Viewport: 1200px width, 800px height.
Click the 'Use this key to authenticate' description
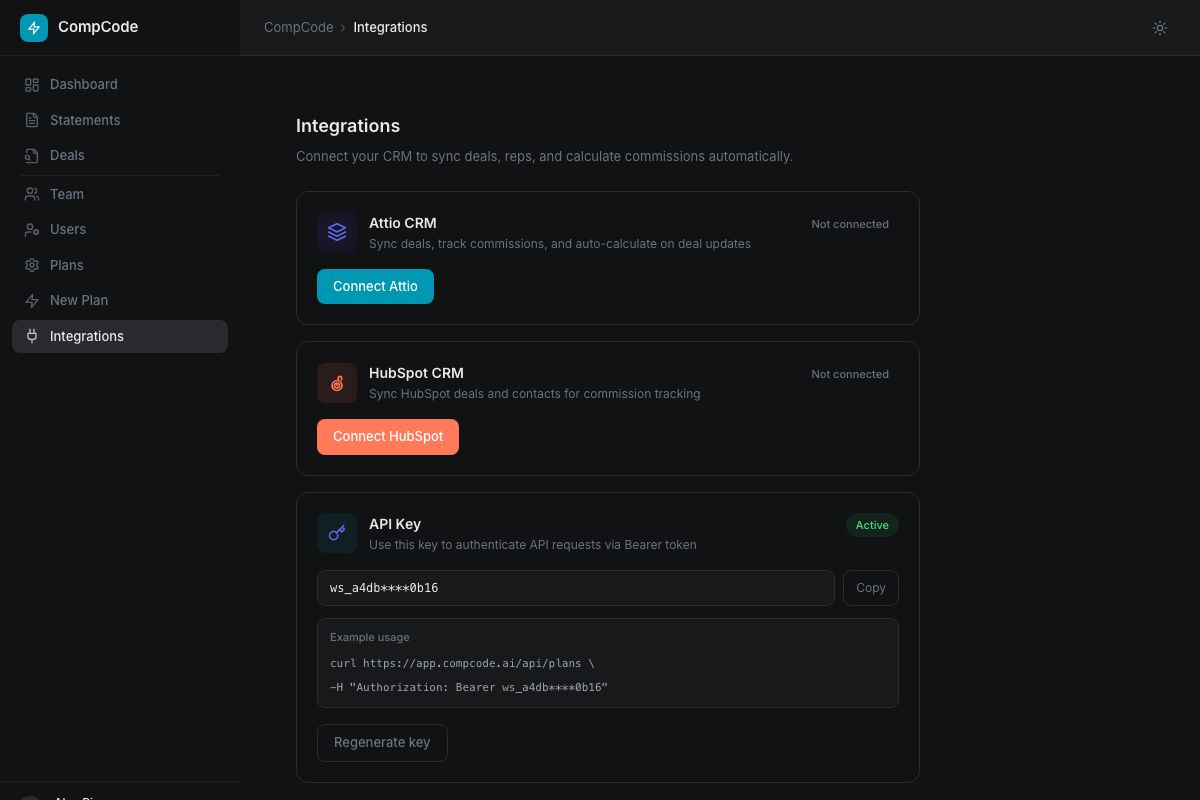tap(533, 545)
